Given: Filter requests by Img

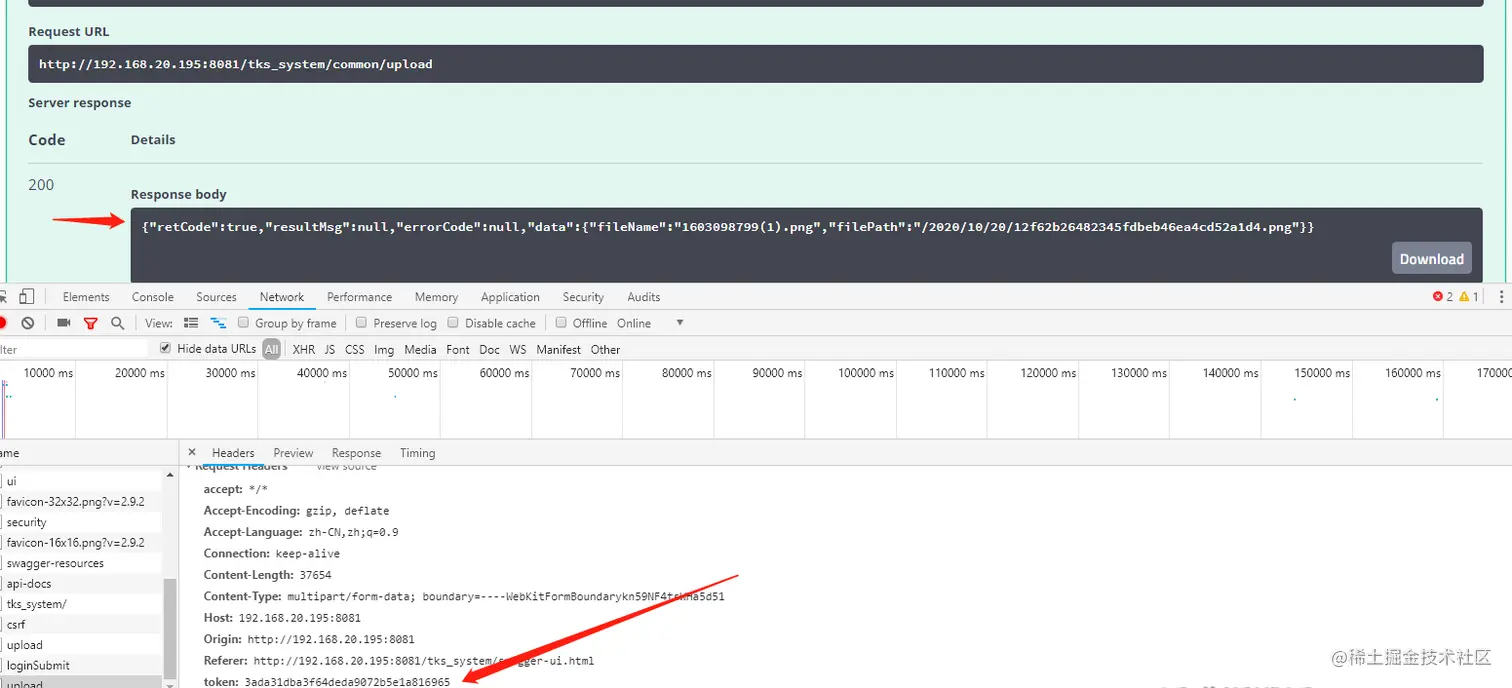Looking at the screenshot, I should [384, 349].
